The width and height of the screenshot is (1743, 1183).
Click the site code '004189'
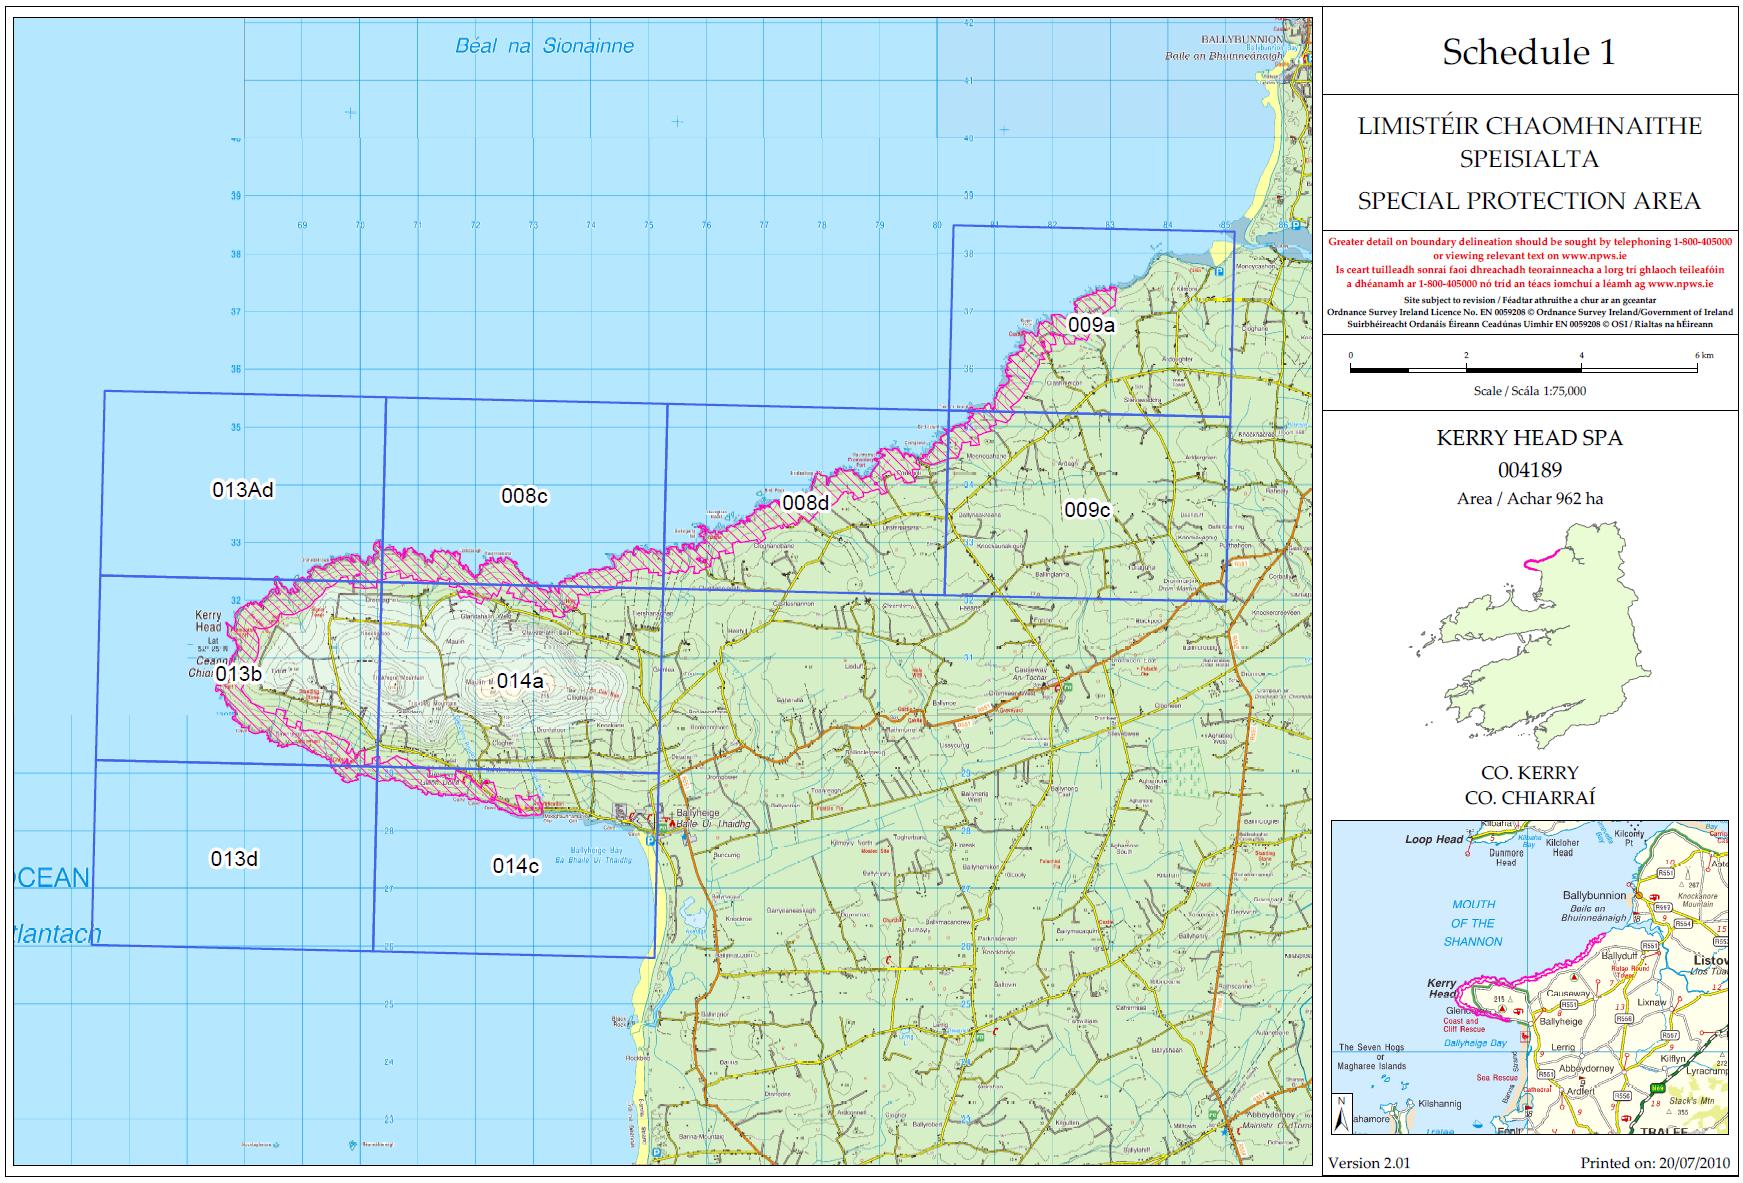pos(1529,470)
